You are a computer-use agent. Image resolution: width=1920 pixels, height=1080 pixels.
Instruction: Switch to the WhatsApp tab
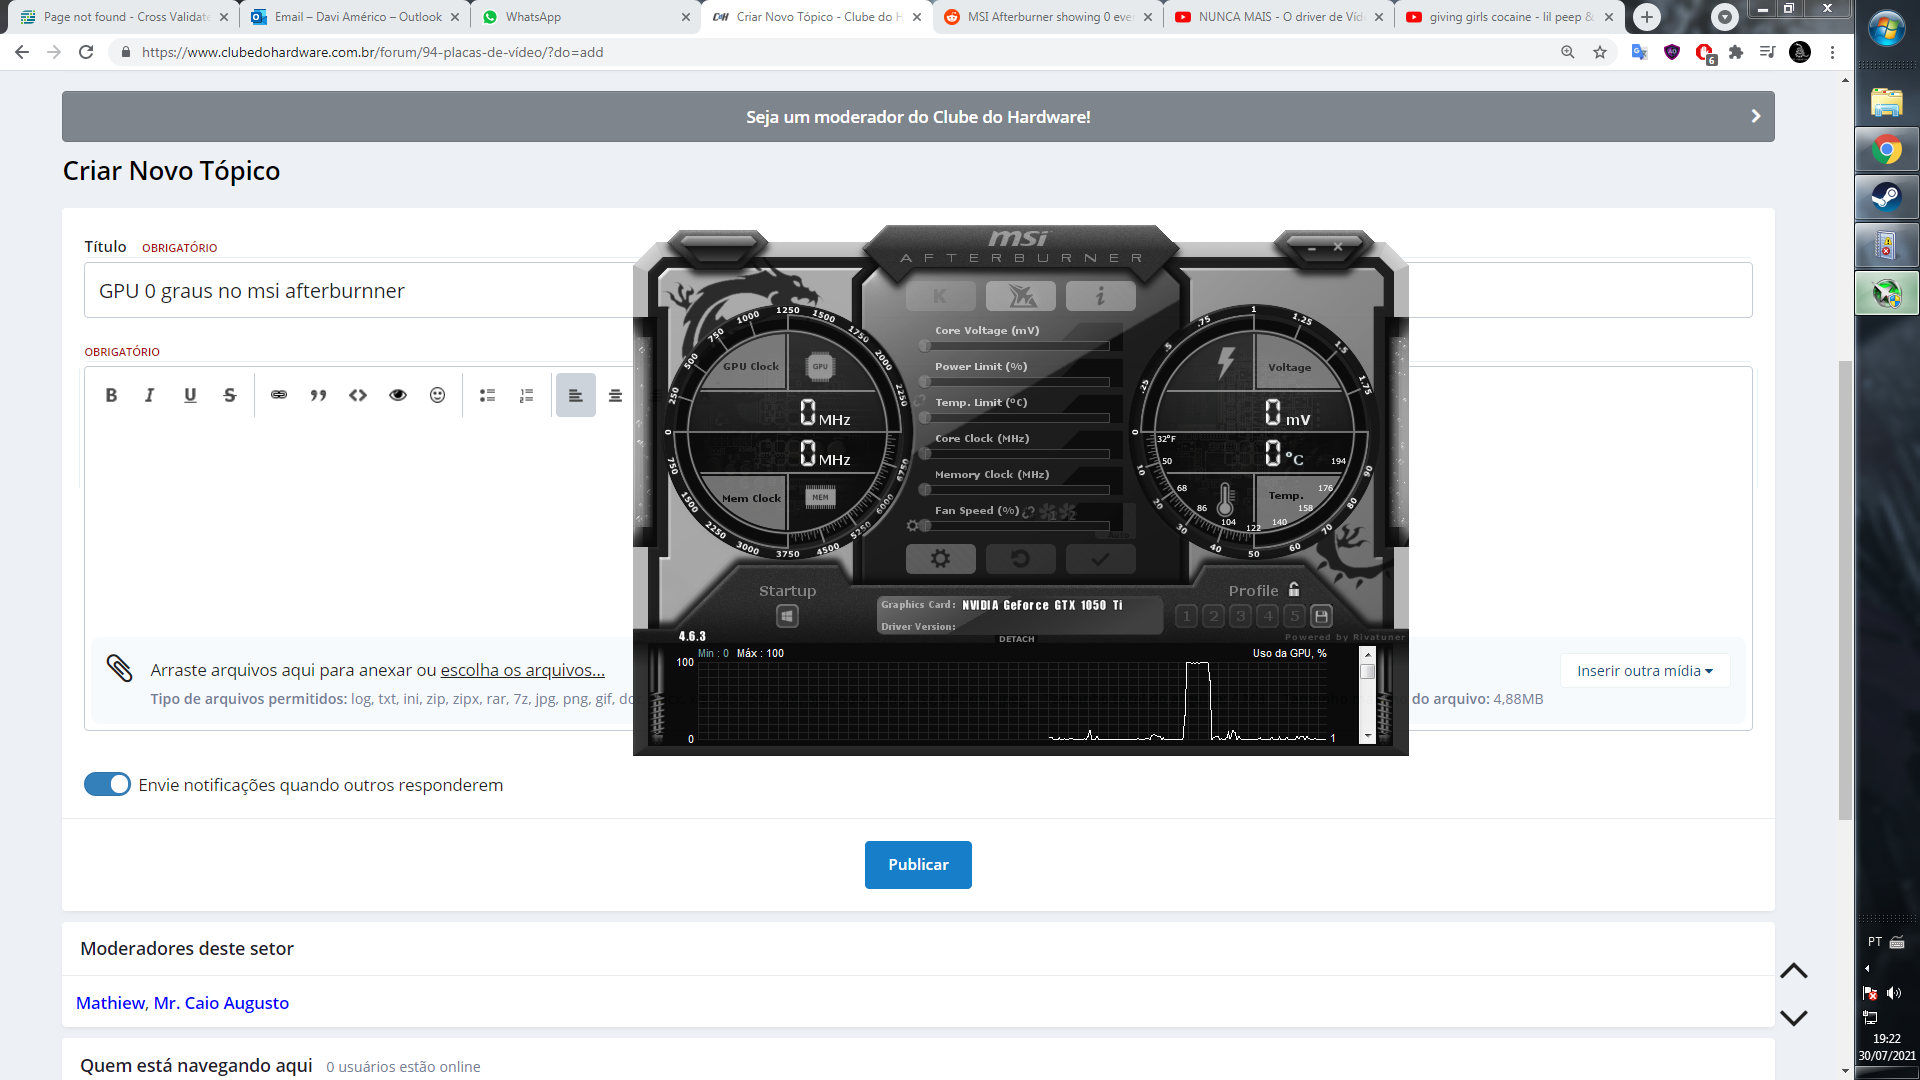point(585,17)
